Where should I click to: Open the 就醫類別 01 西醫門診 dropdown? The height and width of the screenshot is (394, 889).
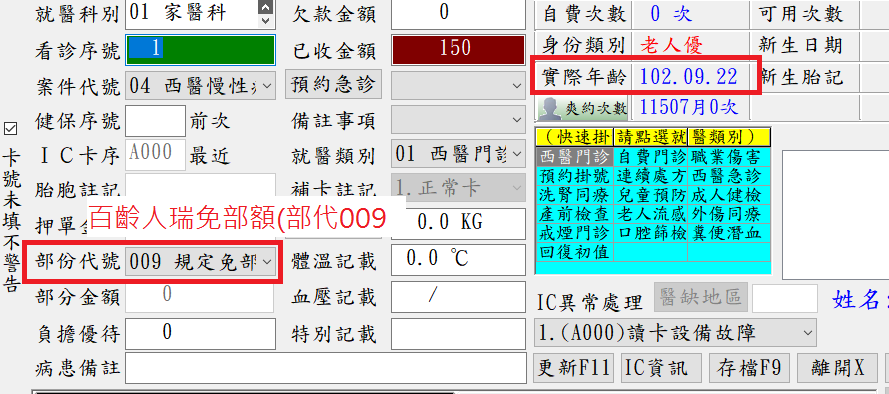click(458, 154)
